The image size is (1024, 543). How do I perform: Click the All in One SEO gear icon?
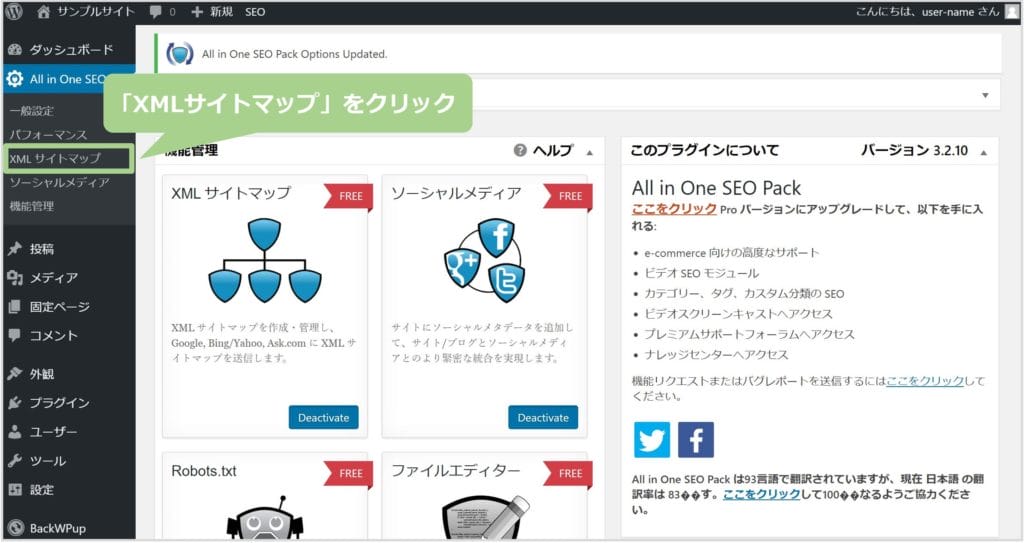(14, 79)
